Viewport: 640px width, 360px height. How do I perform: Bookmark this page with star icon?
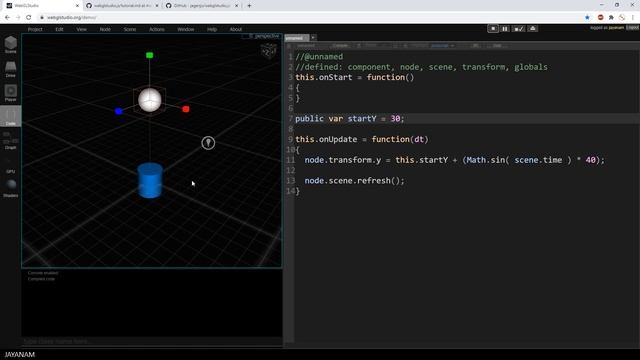point(587,18)
